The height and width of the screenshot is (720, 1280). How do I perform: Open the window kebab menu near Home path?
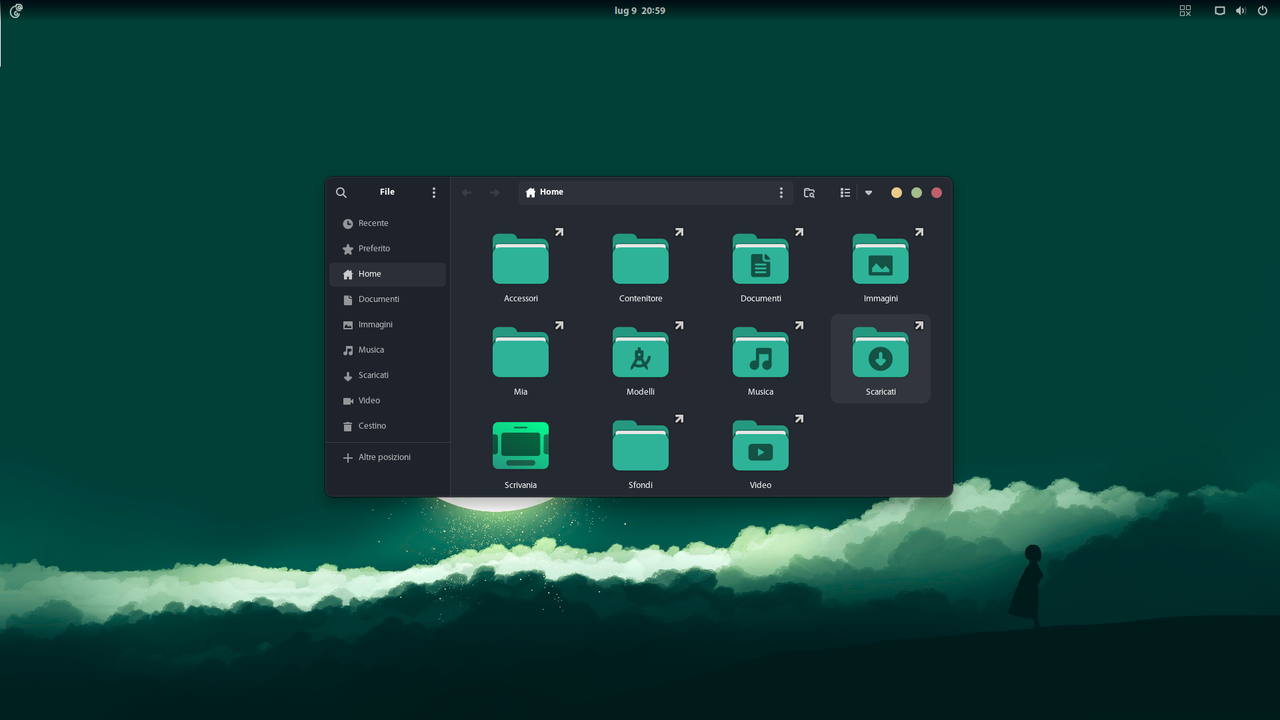[781, 192]
